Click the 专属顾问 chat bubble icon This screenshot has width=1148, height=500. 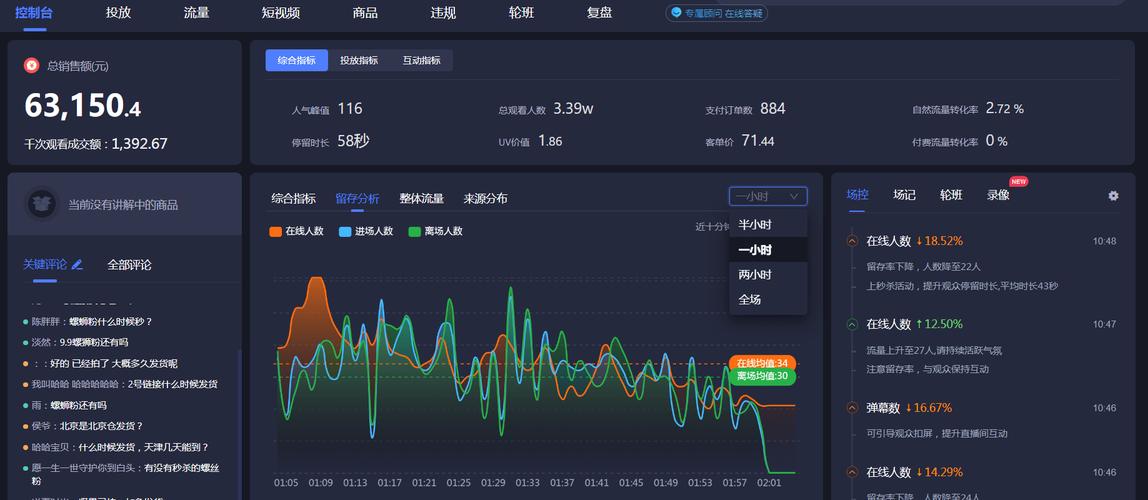677,13
